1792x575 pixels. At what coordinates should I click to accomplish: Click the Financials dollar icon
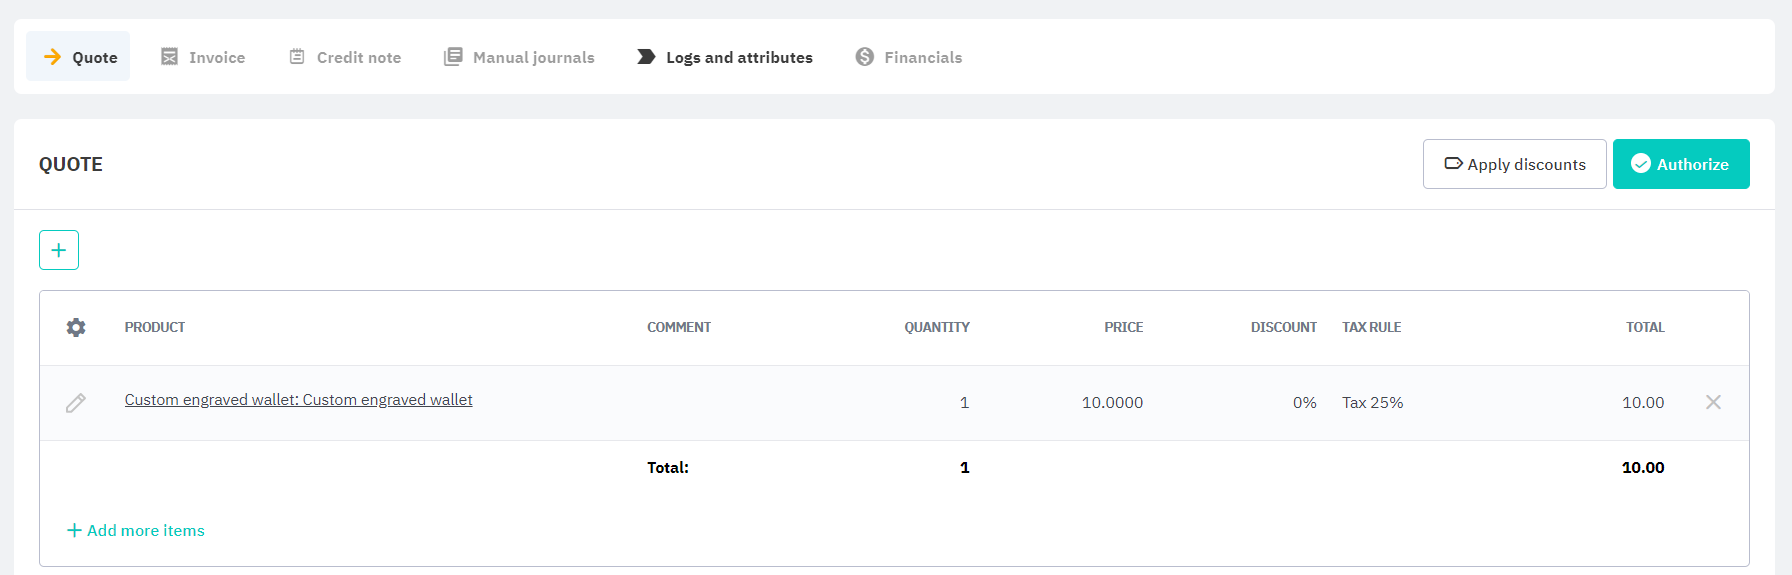tap(865, 57)
